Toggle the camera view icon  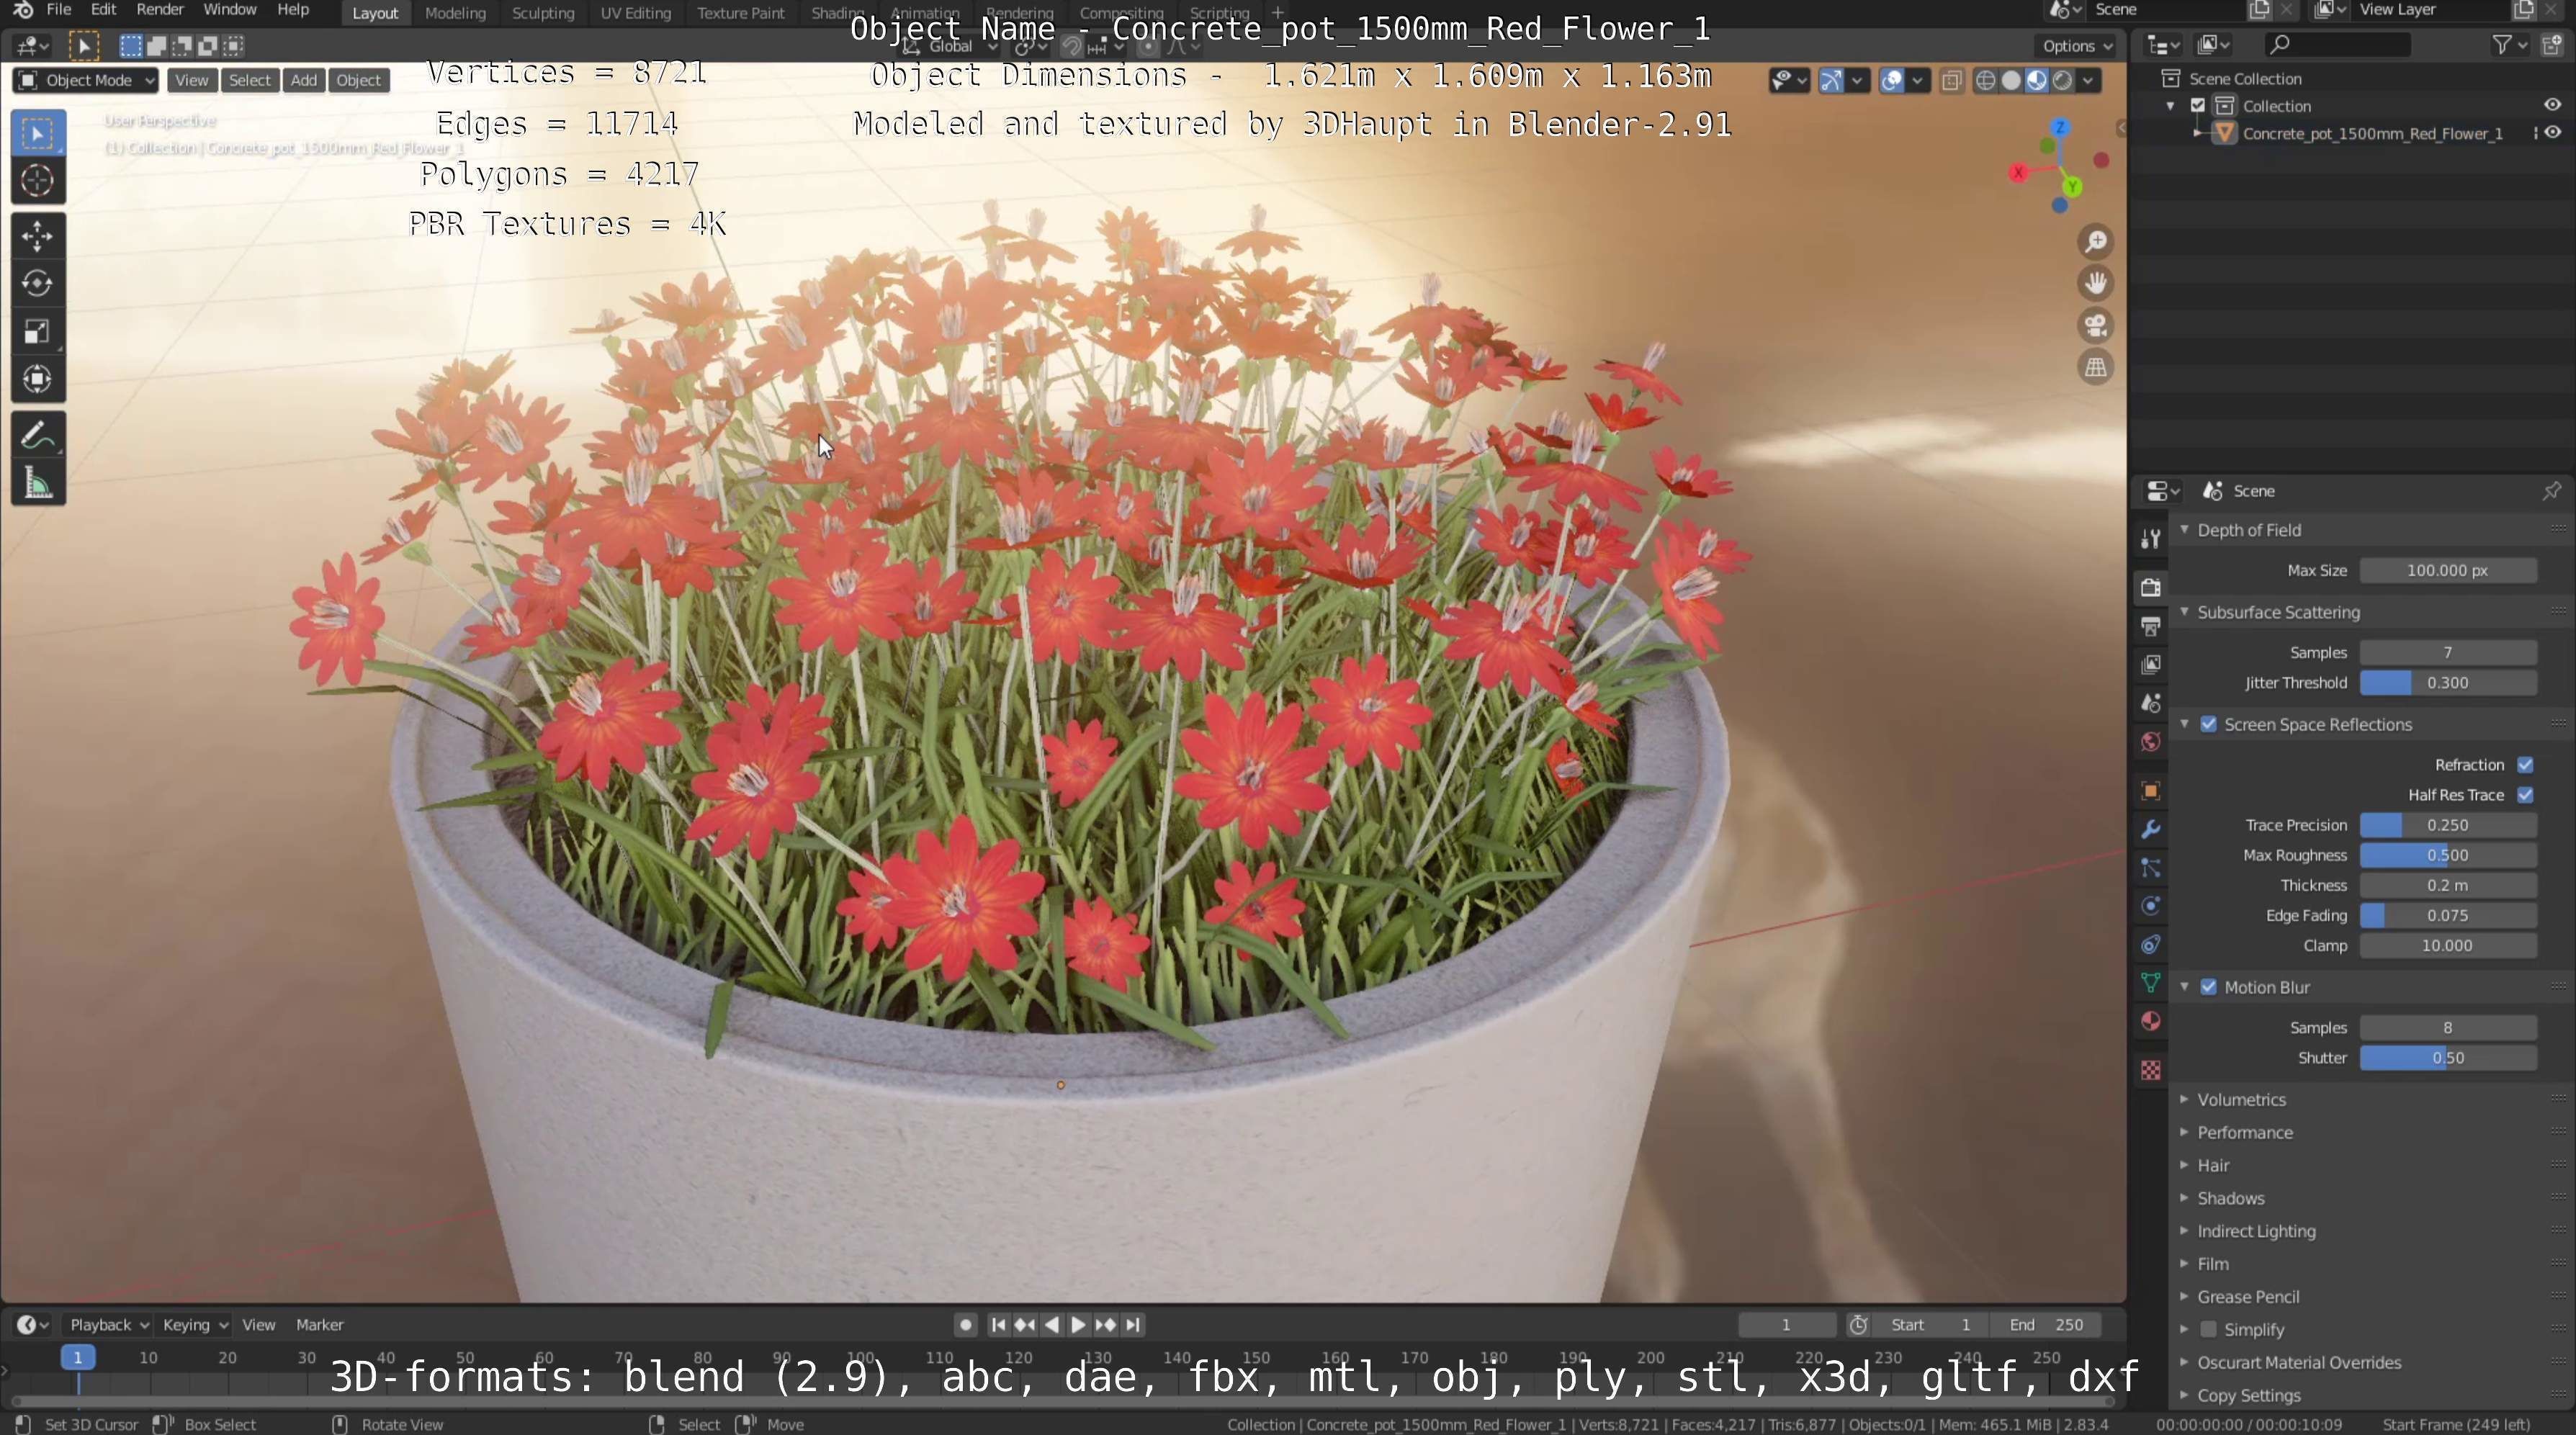(x=2095, y=325)
